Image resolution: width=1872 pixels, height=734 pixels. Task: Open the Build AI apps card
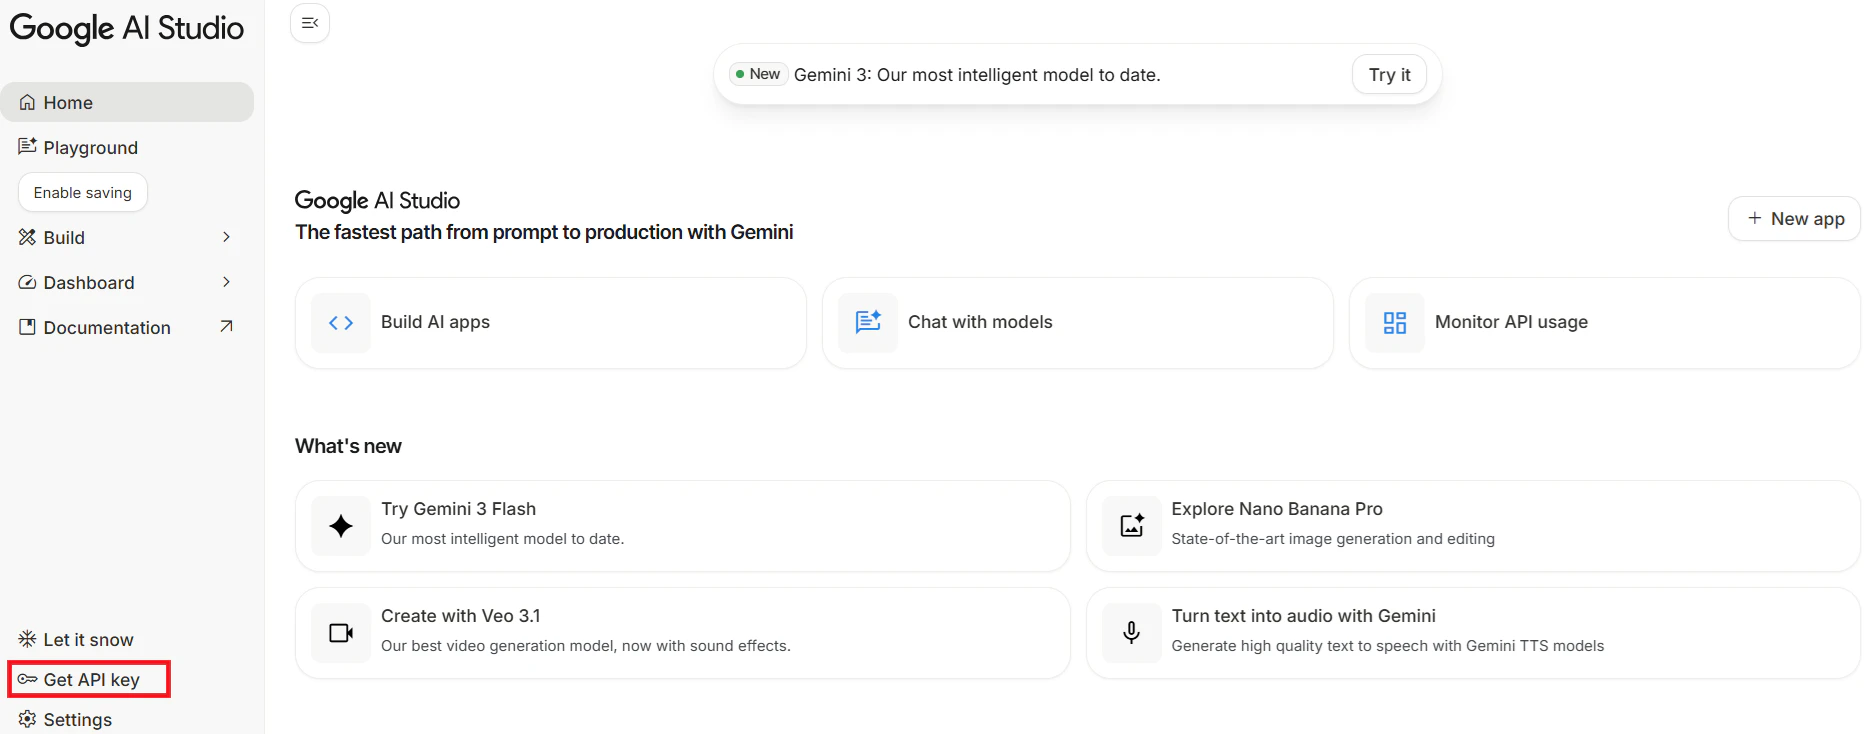(x=551, y=323)
